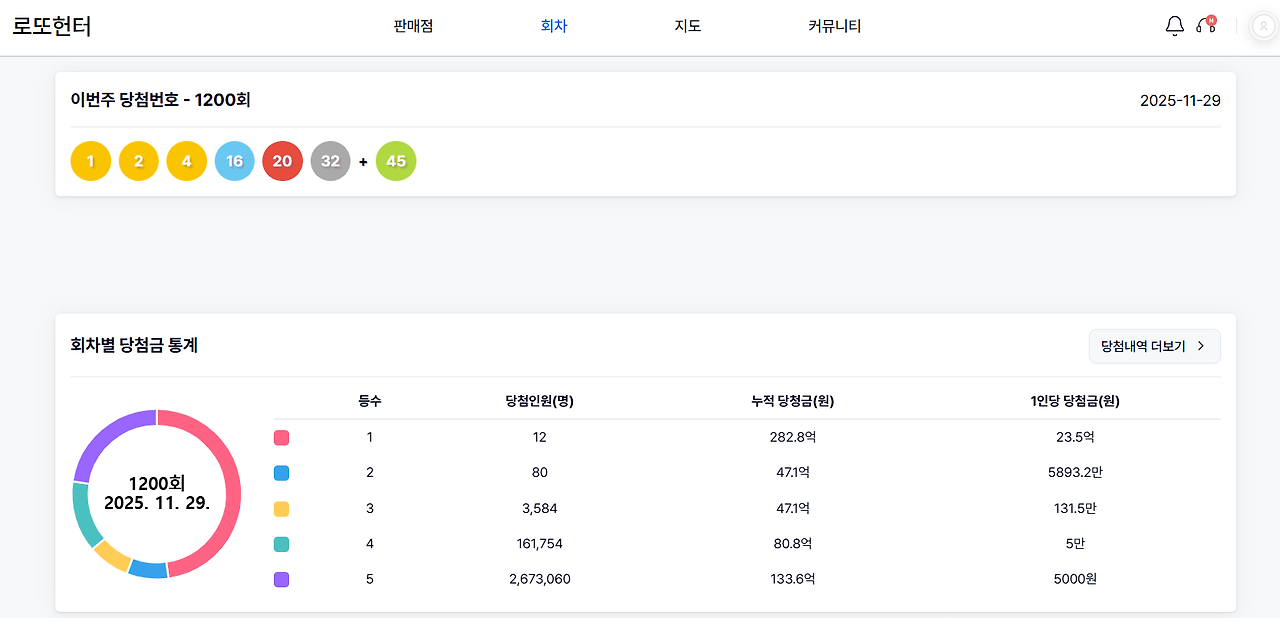This screenshot has height=618, width=1280.
Task: Open the headset support icon
Action: pyautogui.click(x=1206, y=26)
